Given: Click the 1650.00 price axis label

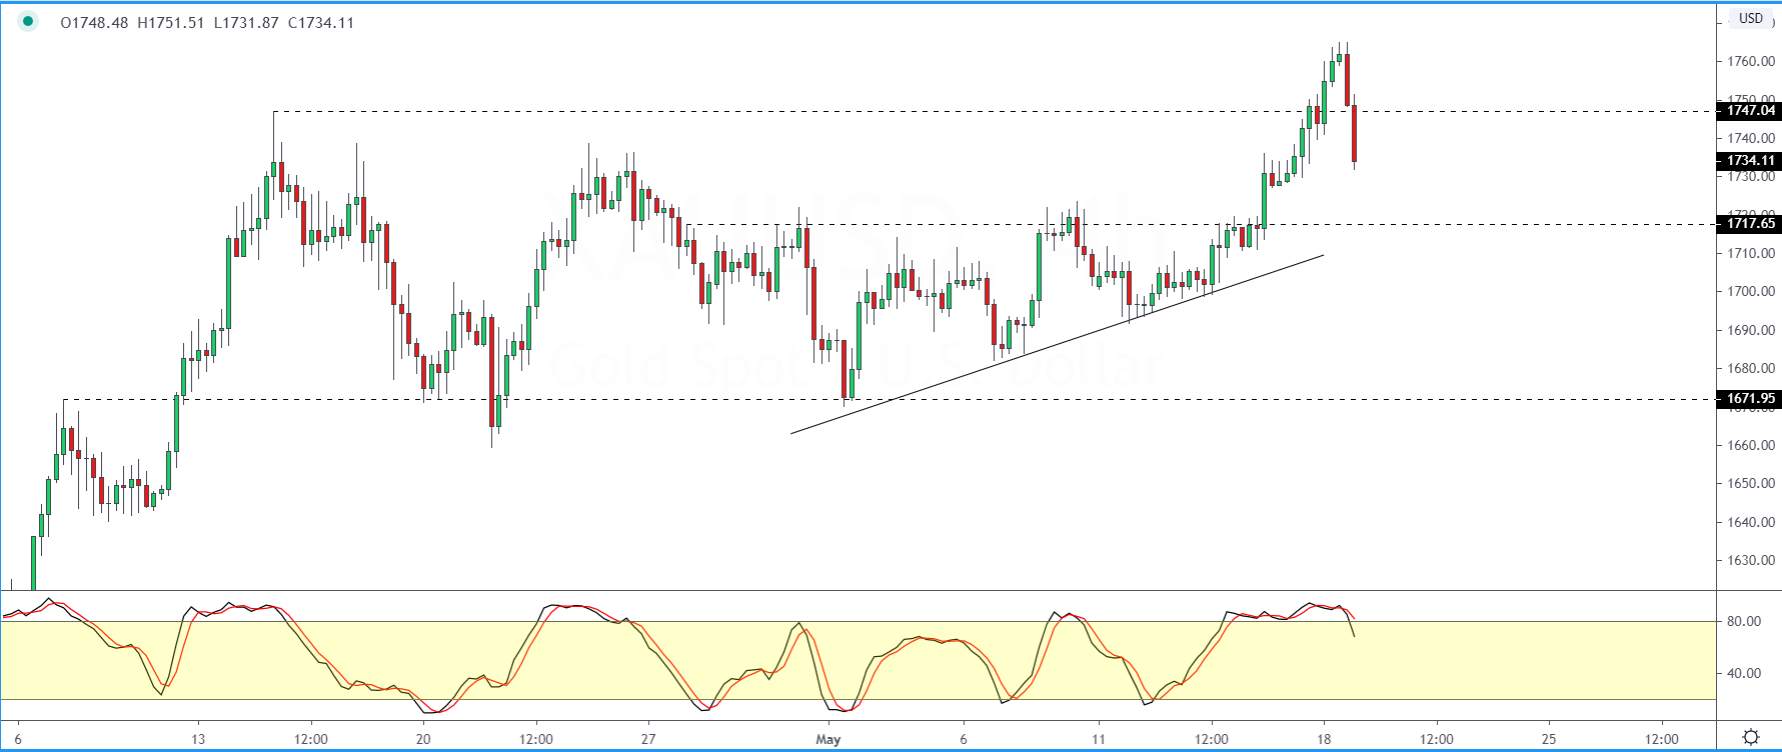Looking at the screenshot, I should 1751,484.
